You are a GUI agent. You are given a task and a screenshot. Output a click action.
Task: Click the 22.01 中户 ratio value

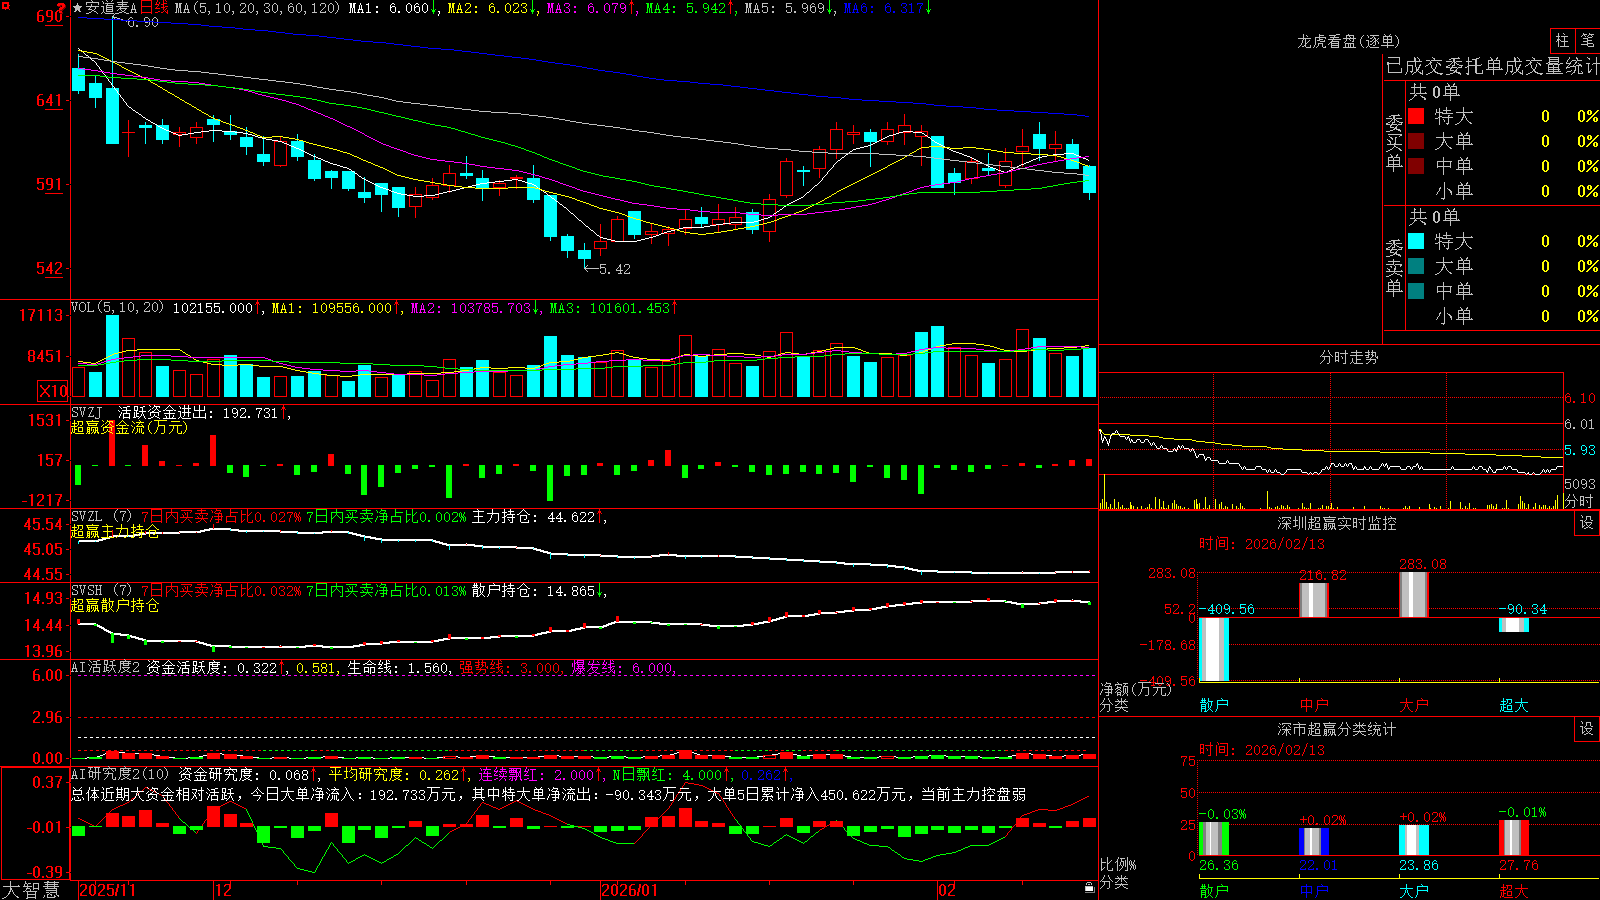1318,865
